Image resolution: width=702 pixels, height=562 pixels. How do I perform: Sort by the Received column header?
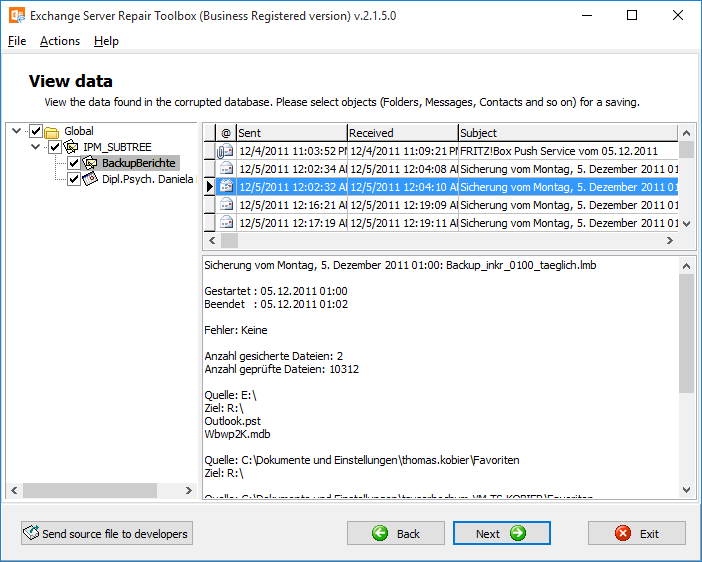pyautogui.click(x=403, y=133)
